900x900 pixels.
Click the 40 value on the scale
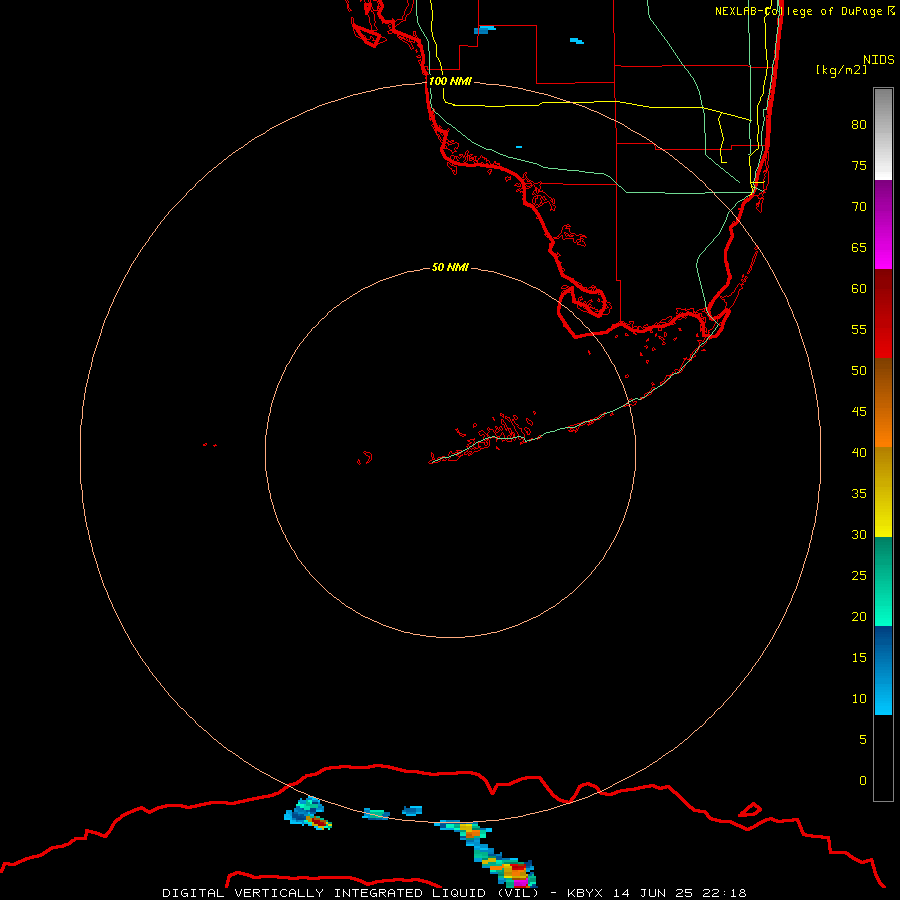tap(859, 452)
